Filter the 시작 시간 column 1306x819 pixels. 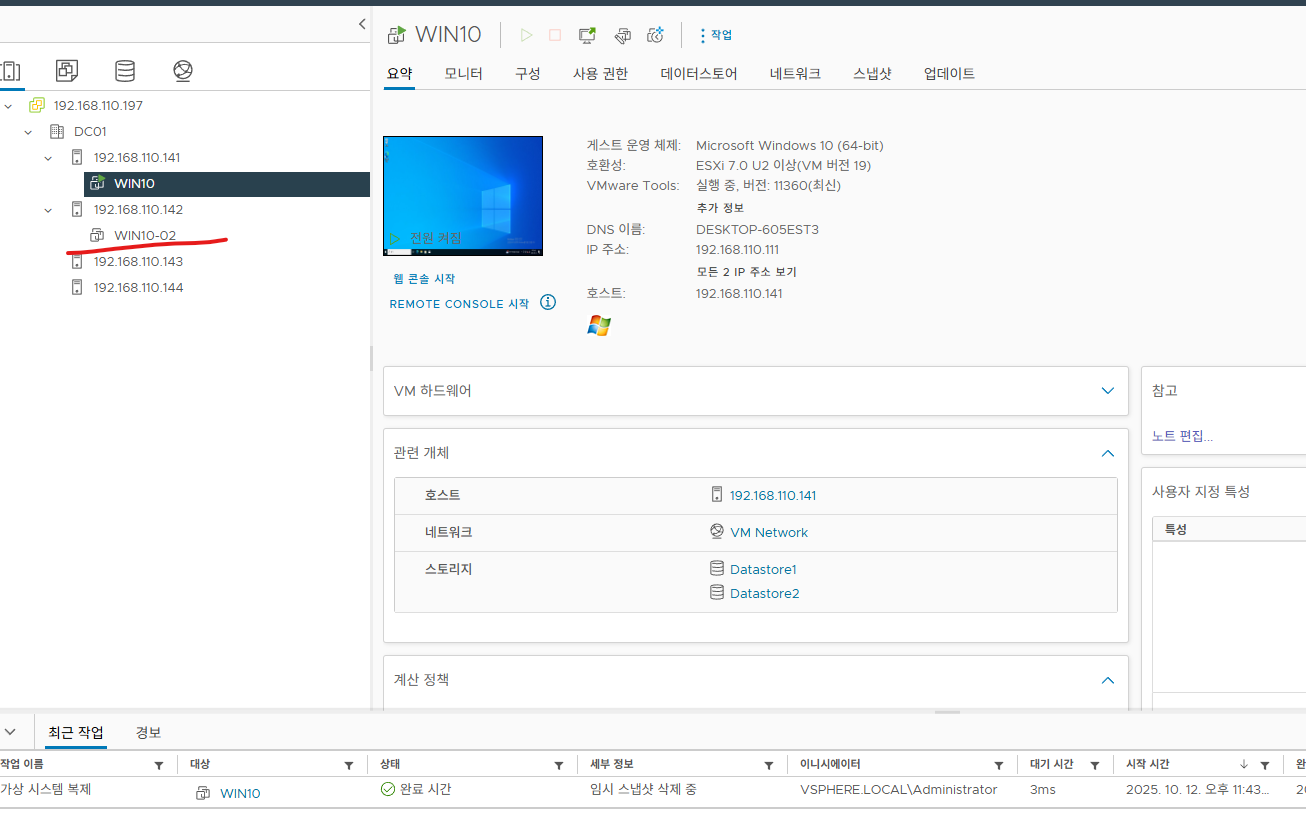coord(1265,765)
